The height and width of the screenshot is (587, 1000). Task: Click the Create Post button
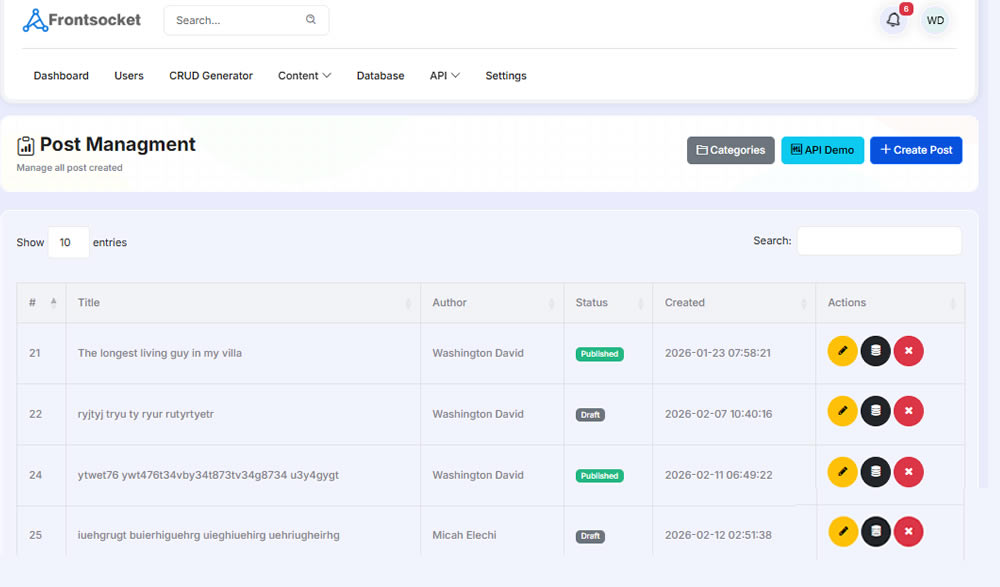point(915,150)
